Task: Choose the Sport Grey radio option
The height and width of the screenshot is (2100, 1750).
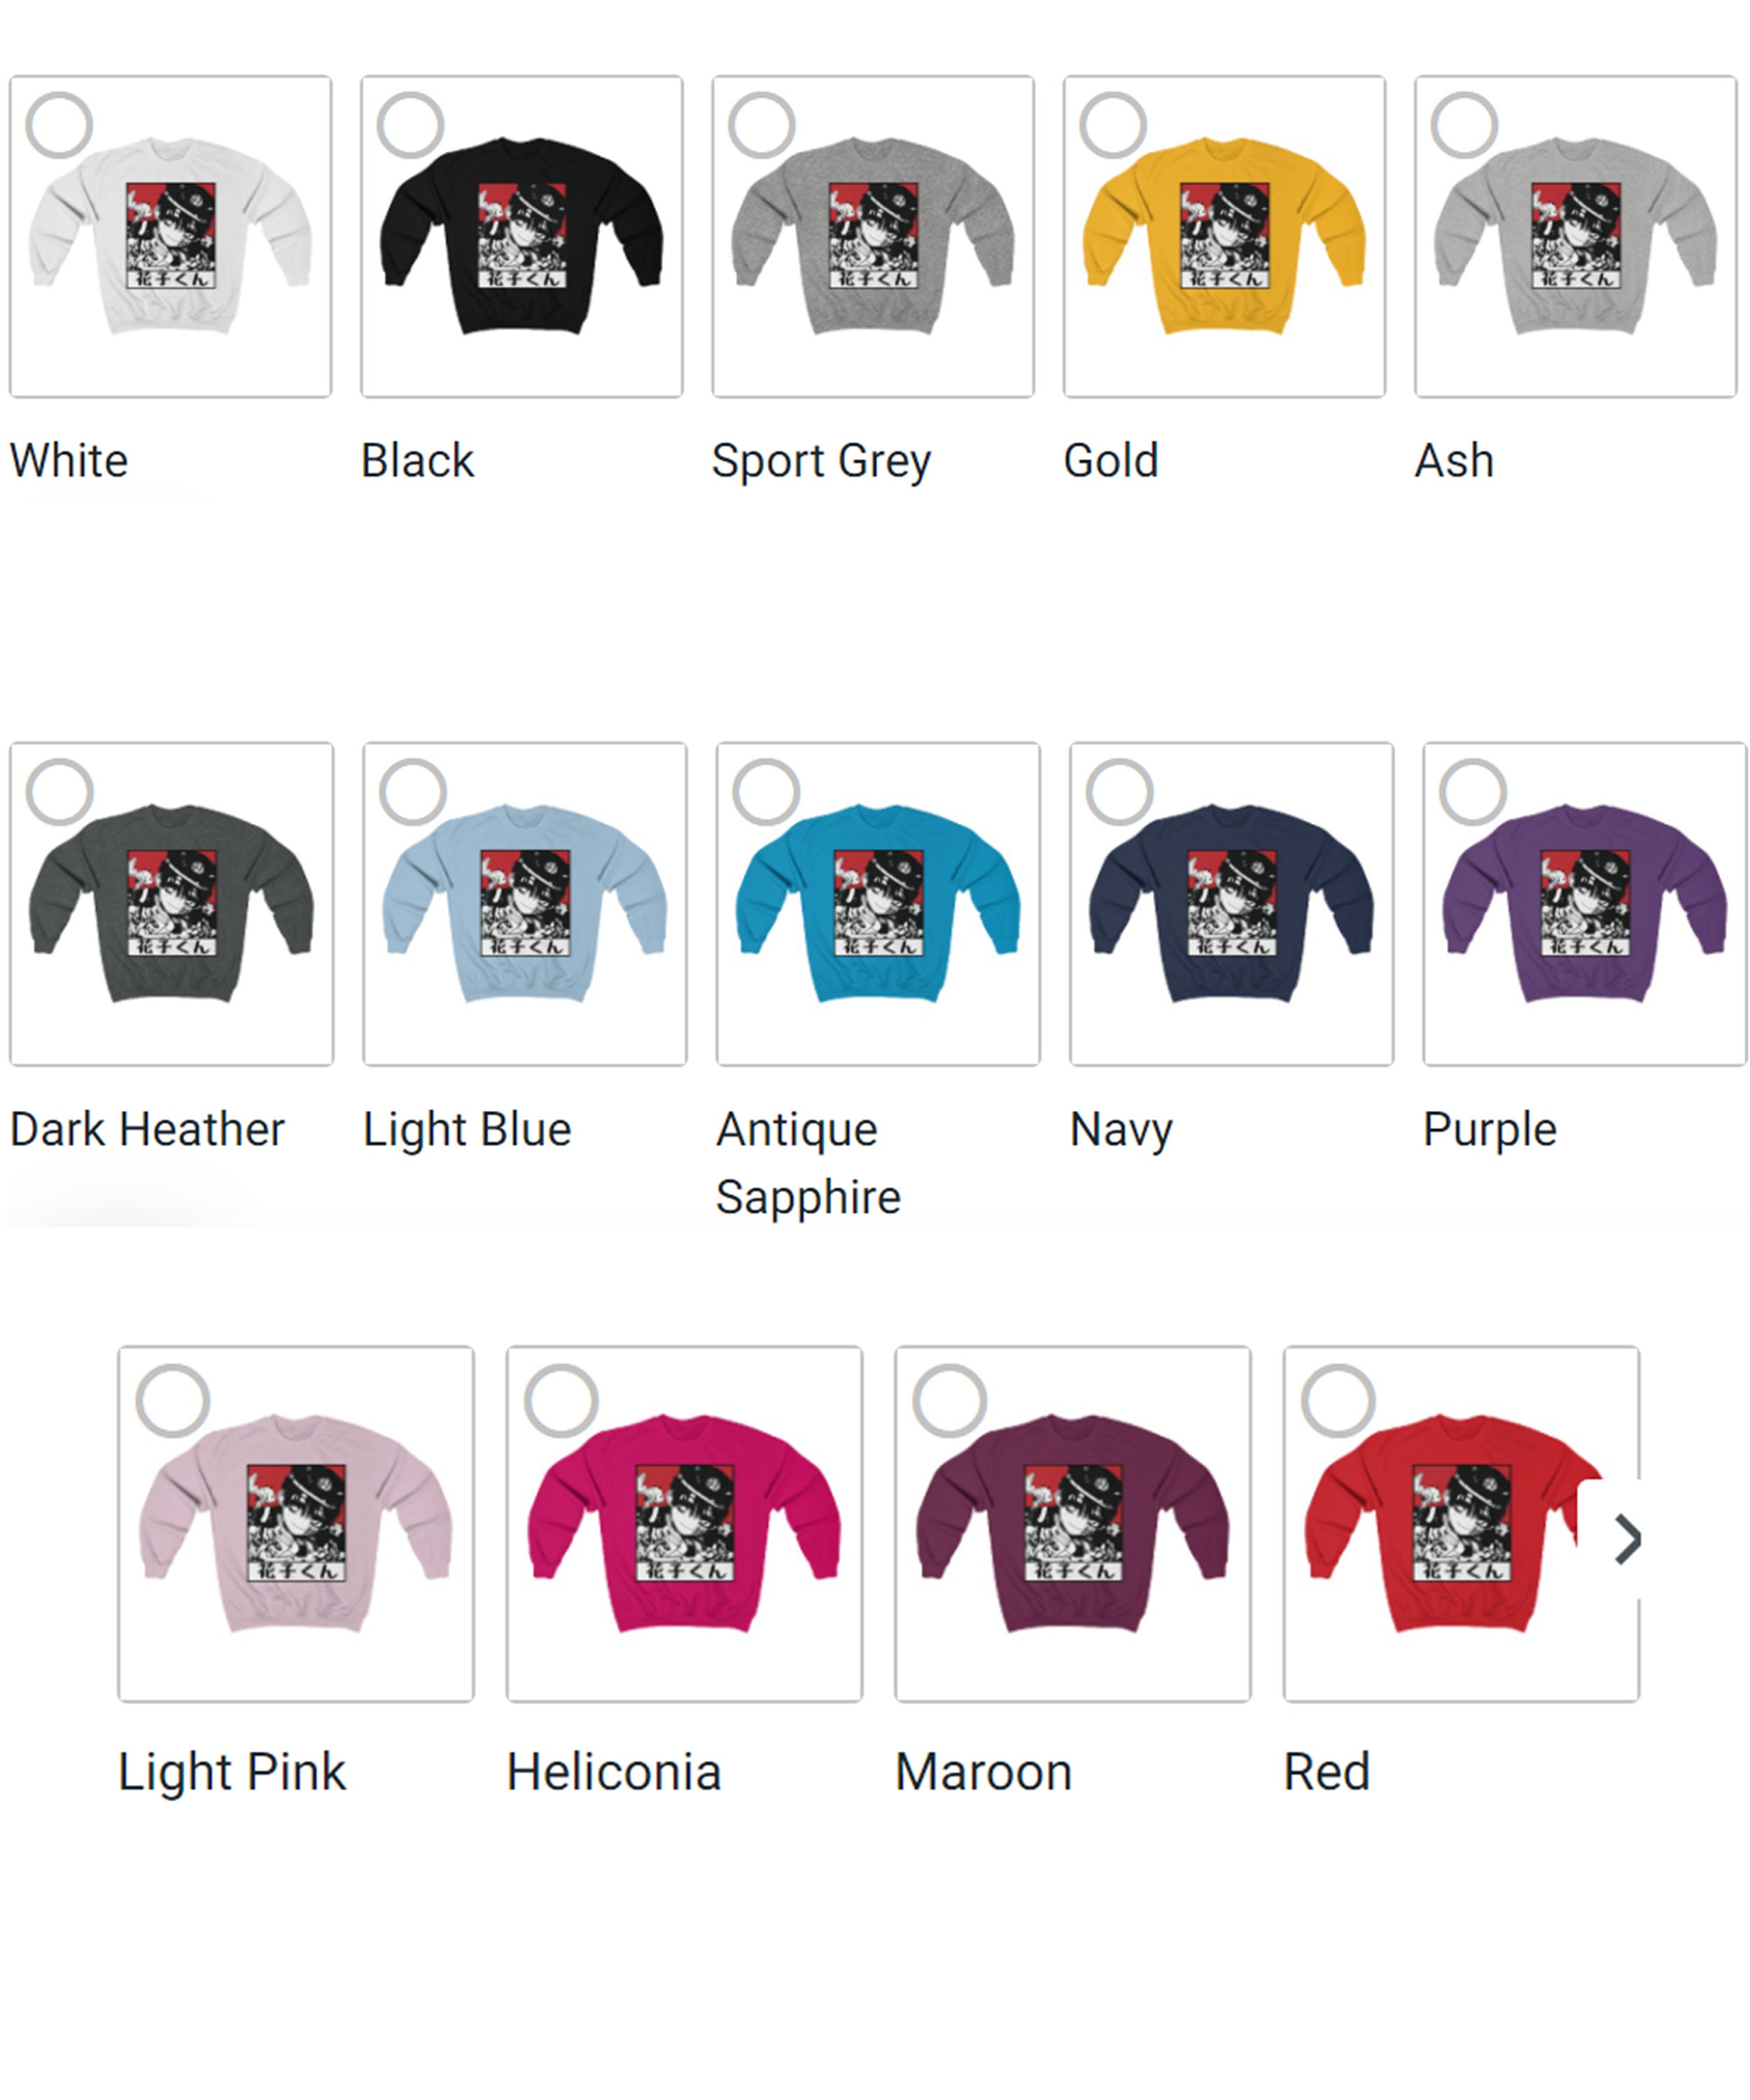Action: coord(762,125)
